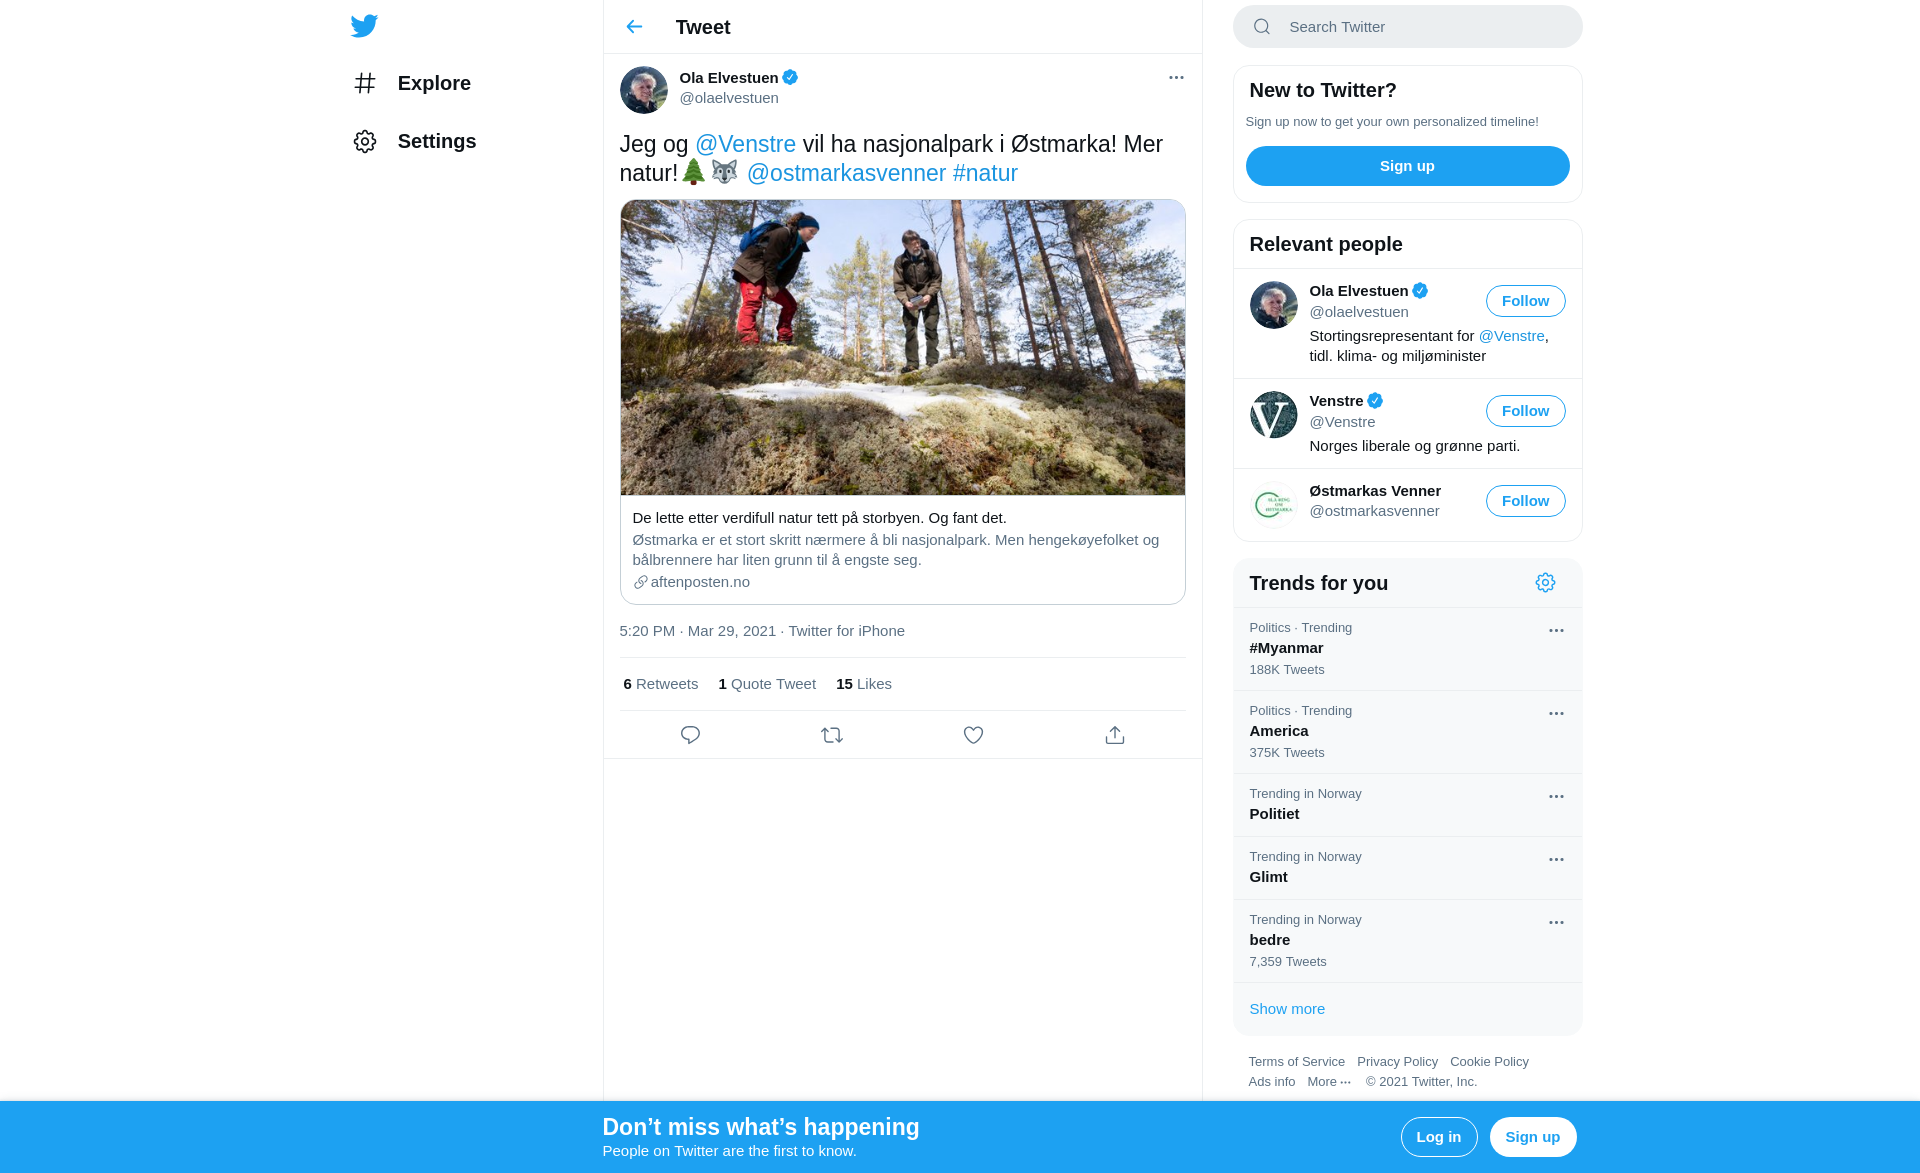
Task: Open Østmarkas Venner avatar logo
Action: [1273, 505]
